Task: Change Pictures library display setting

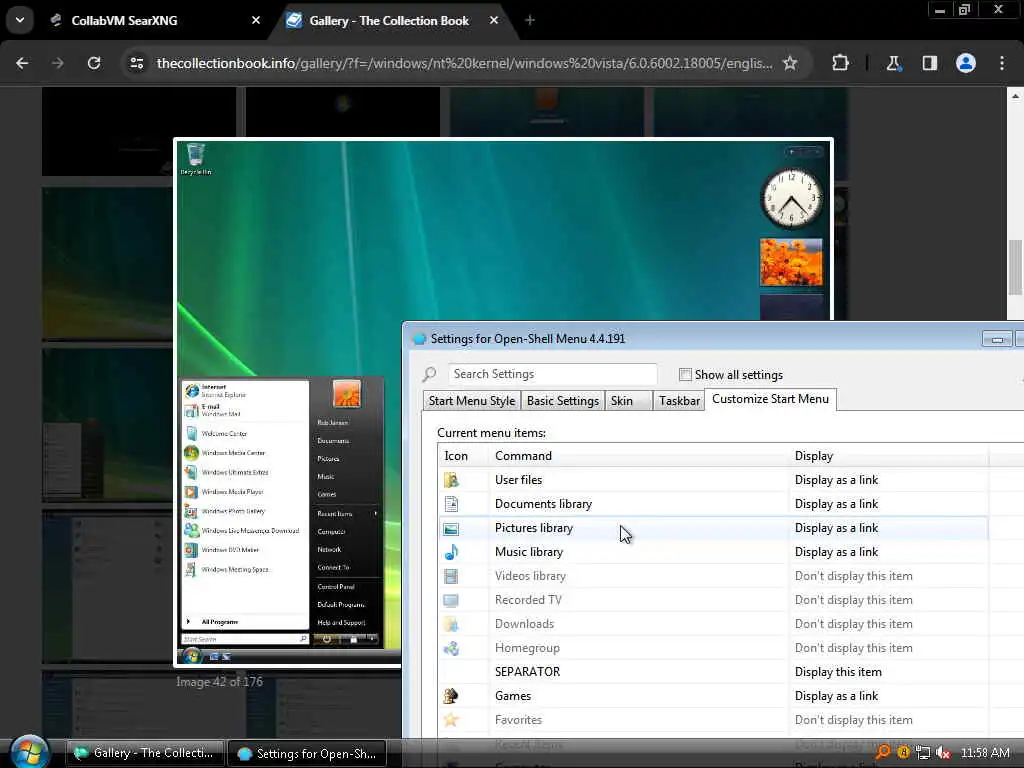Action: 837,528
